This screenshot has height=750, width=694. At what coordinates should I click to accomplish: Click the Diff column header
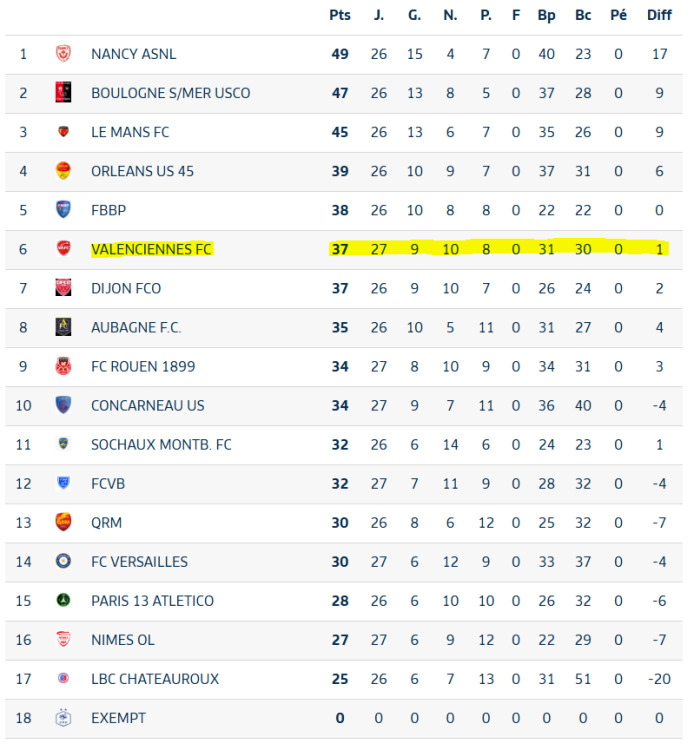point(659,15)
